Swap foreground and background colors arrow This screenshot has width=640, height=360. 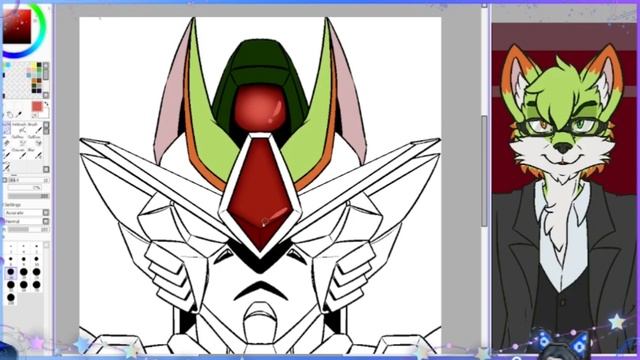(46, 104)
